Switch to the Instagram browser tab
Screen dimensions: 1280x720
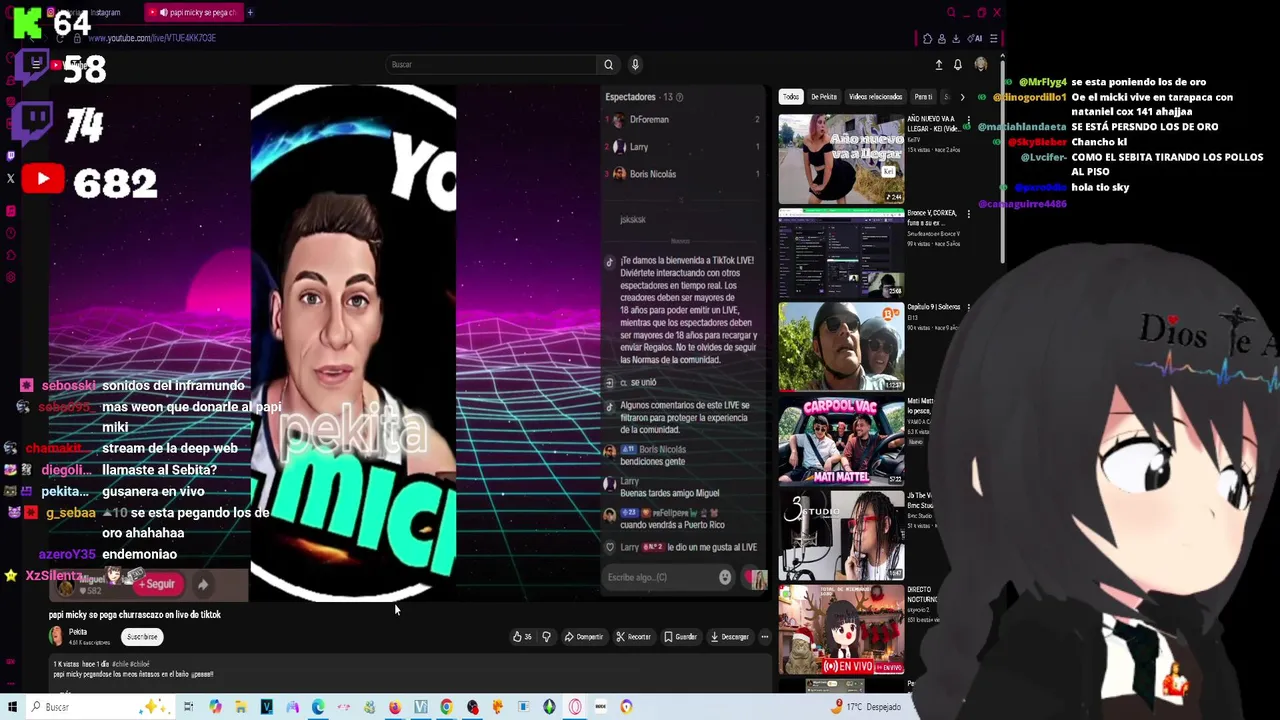pyautogui.click(x=86, y=13)
